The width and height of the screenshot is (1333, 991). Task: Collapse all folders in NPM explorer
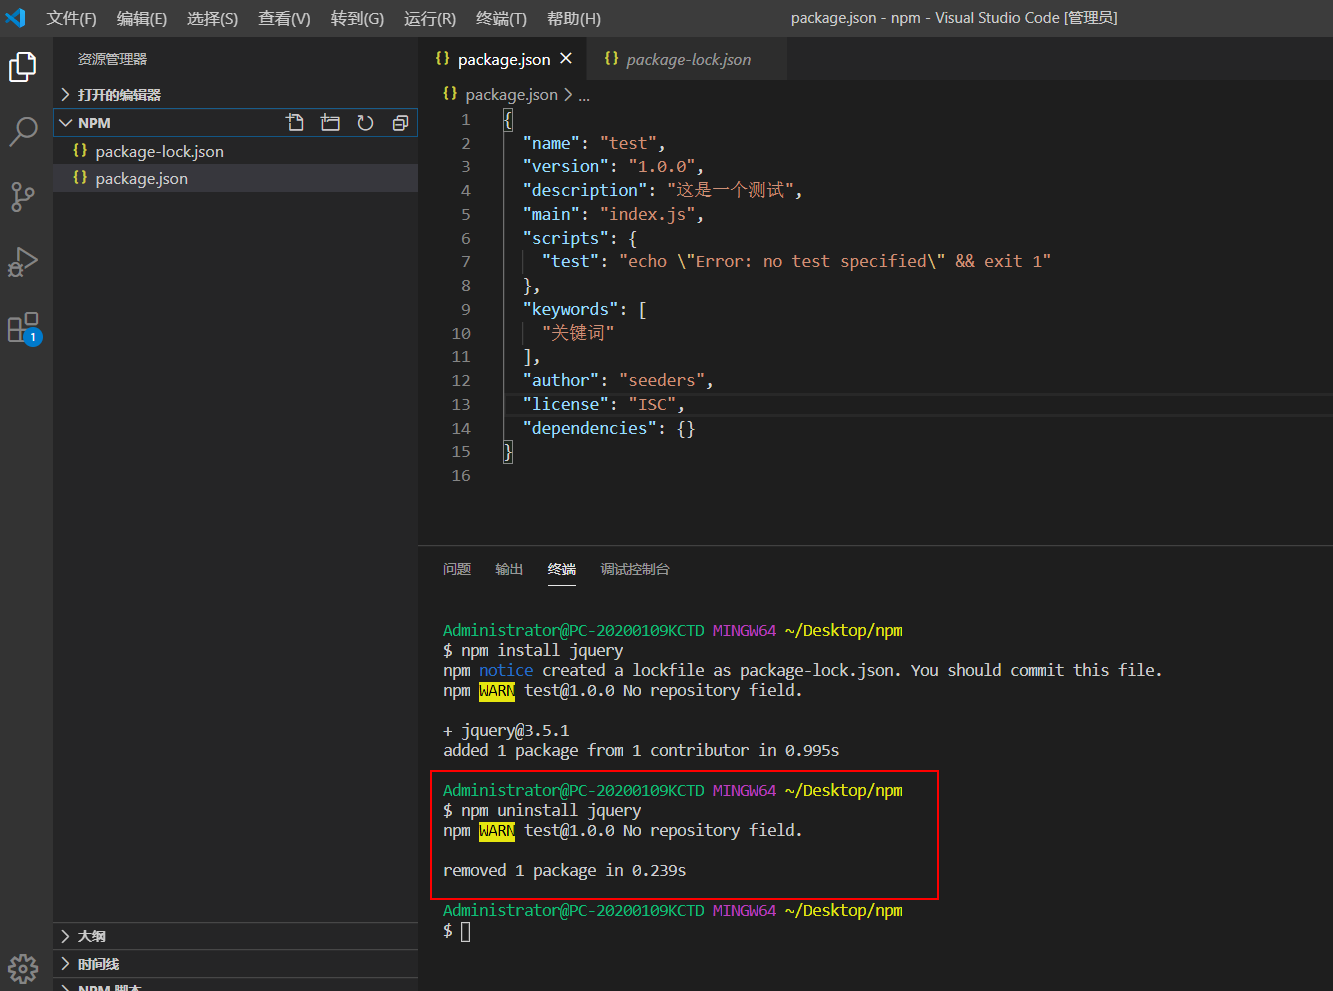click(400, 123)
